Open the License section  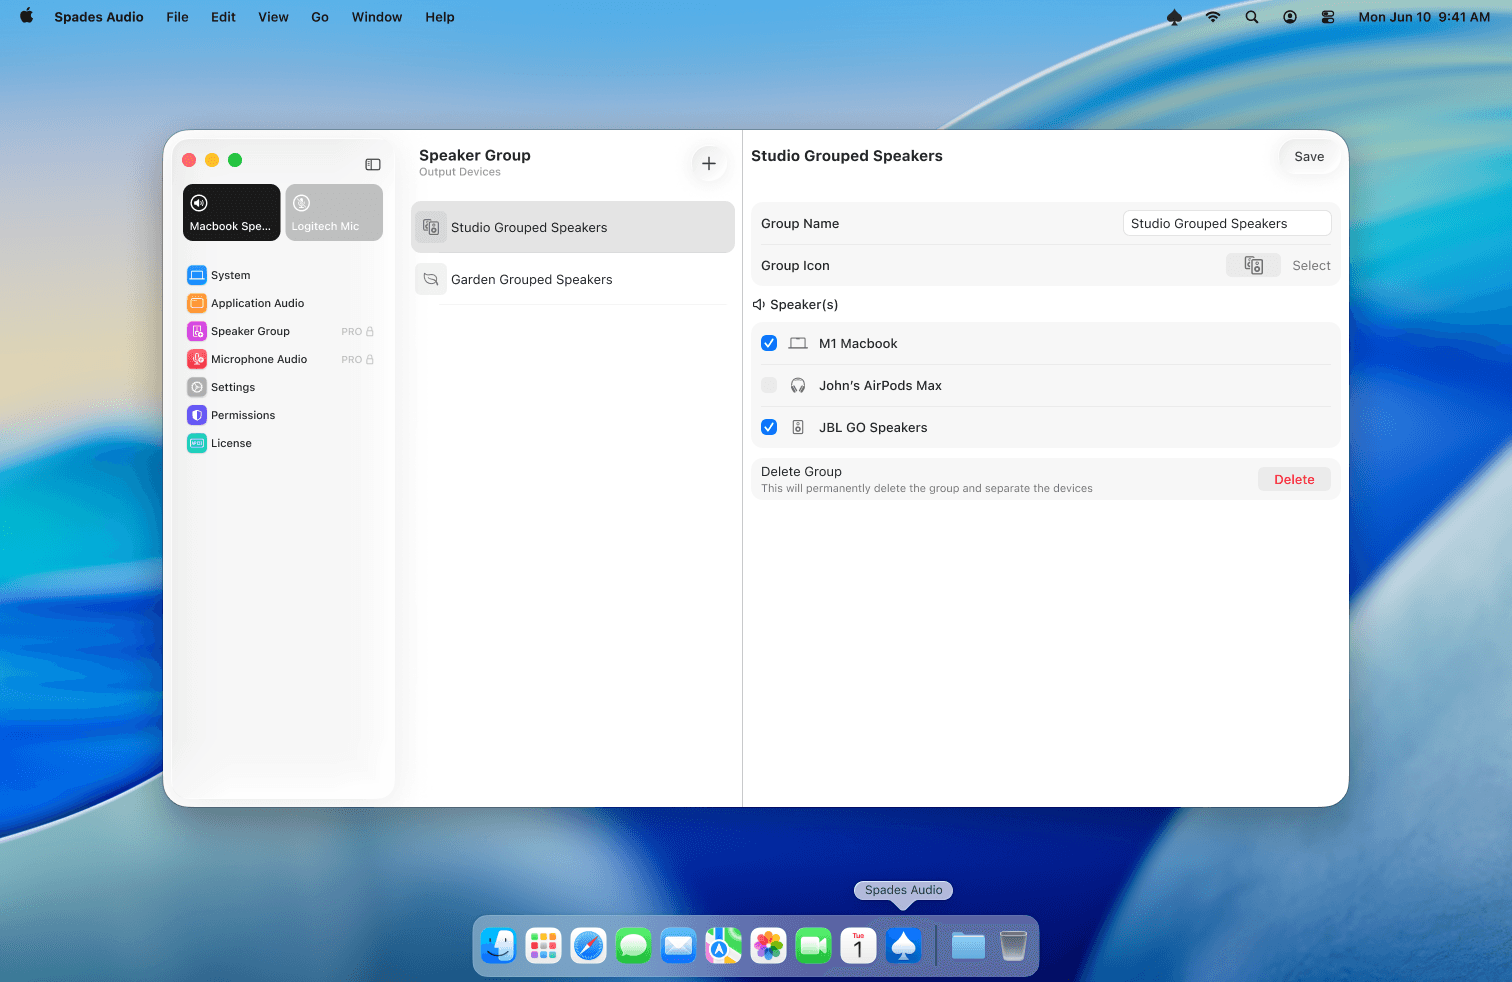click(x=231, y=443)
